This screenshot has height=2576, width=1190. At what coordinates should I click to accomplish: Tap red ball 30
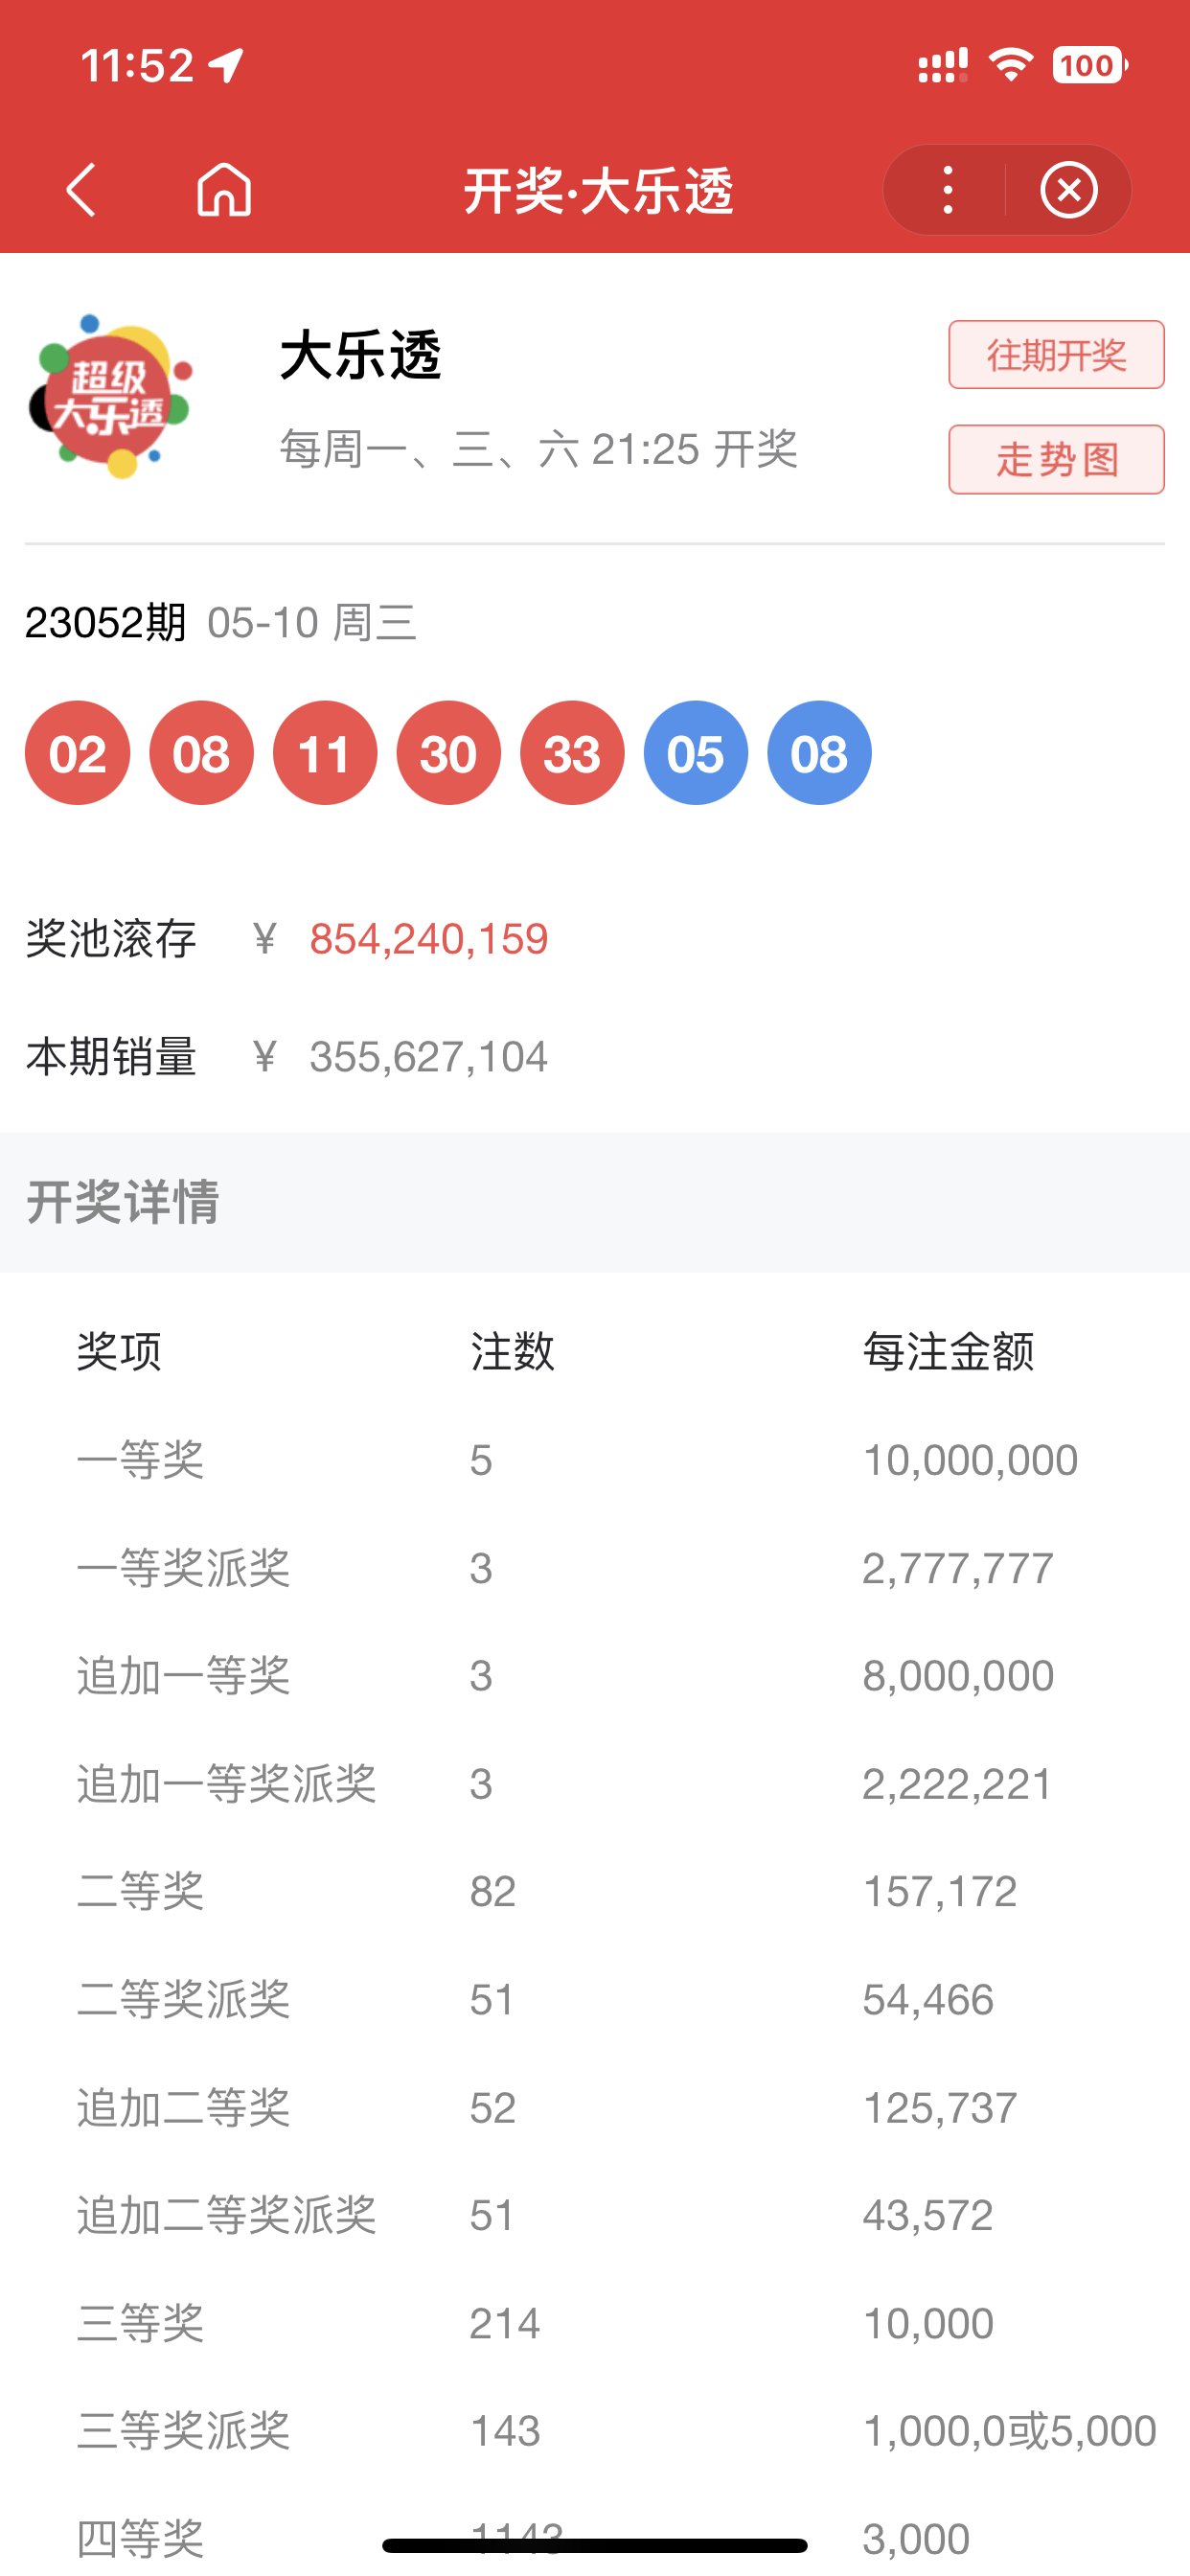click(x=449, y=753)
